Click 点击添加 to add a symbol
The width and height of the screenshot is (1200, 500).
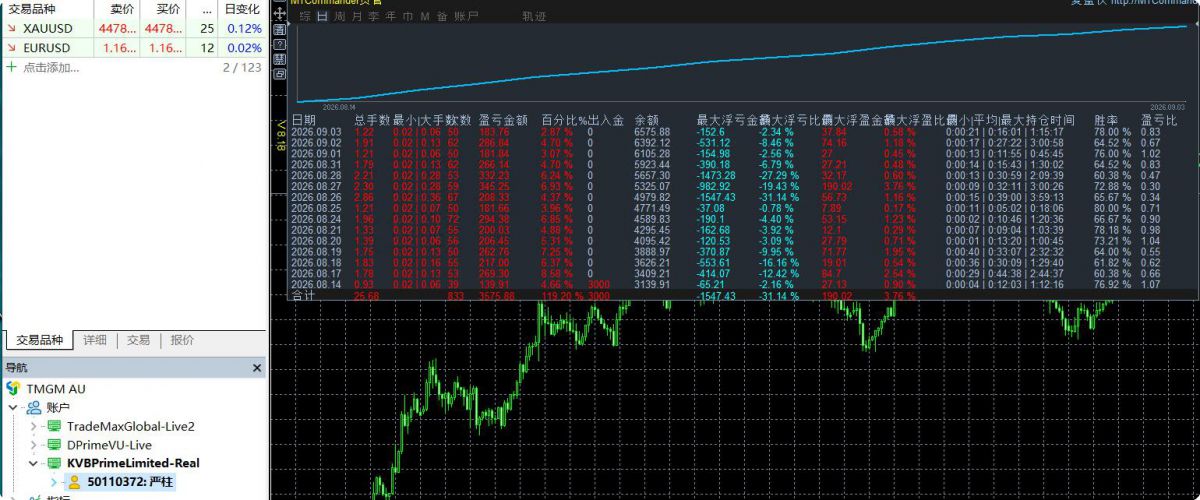point(51,67)
